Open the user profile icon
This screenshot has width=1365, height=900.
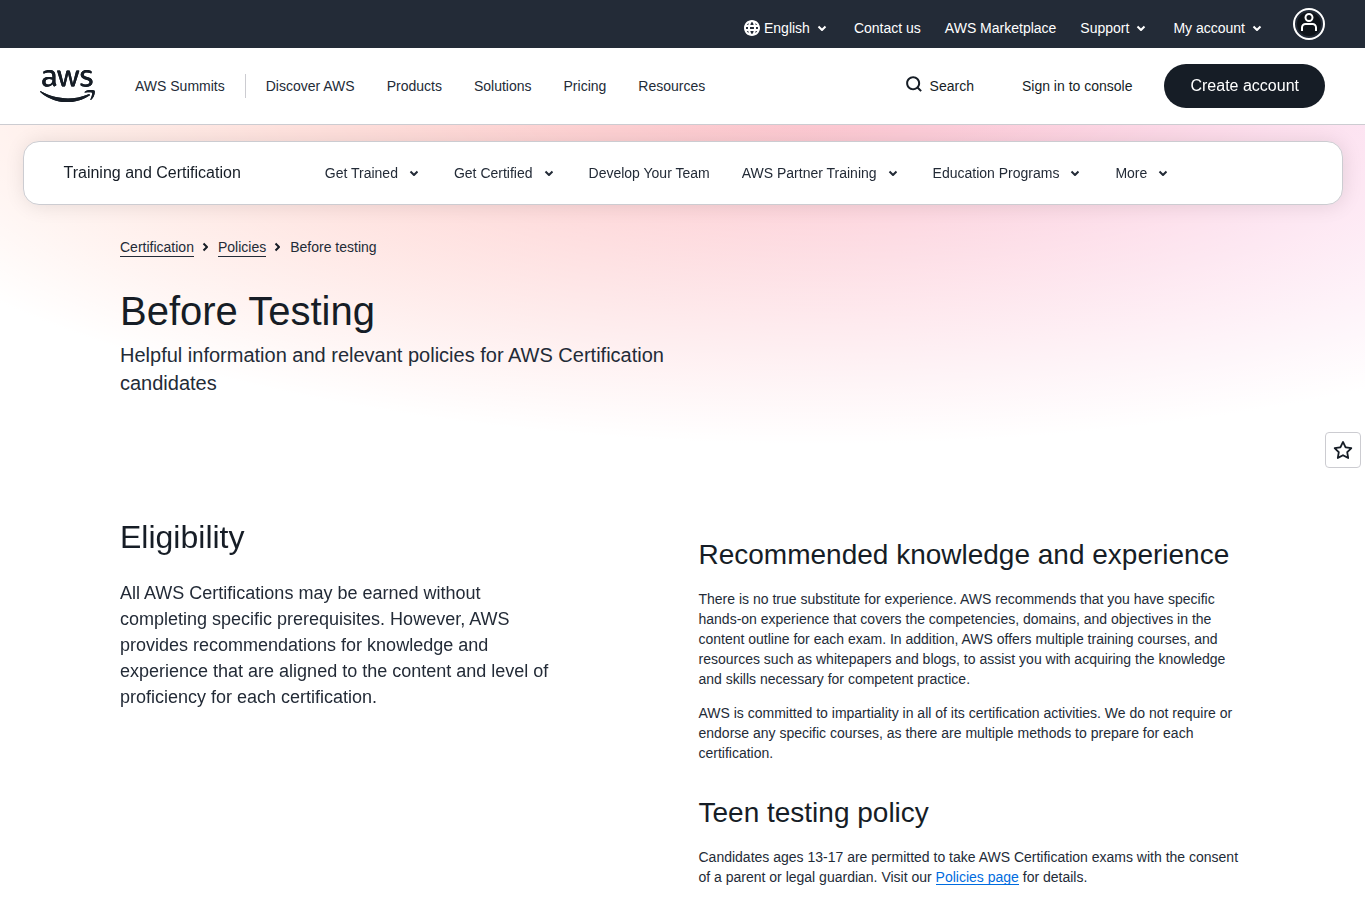click(1308, 24)
